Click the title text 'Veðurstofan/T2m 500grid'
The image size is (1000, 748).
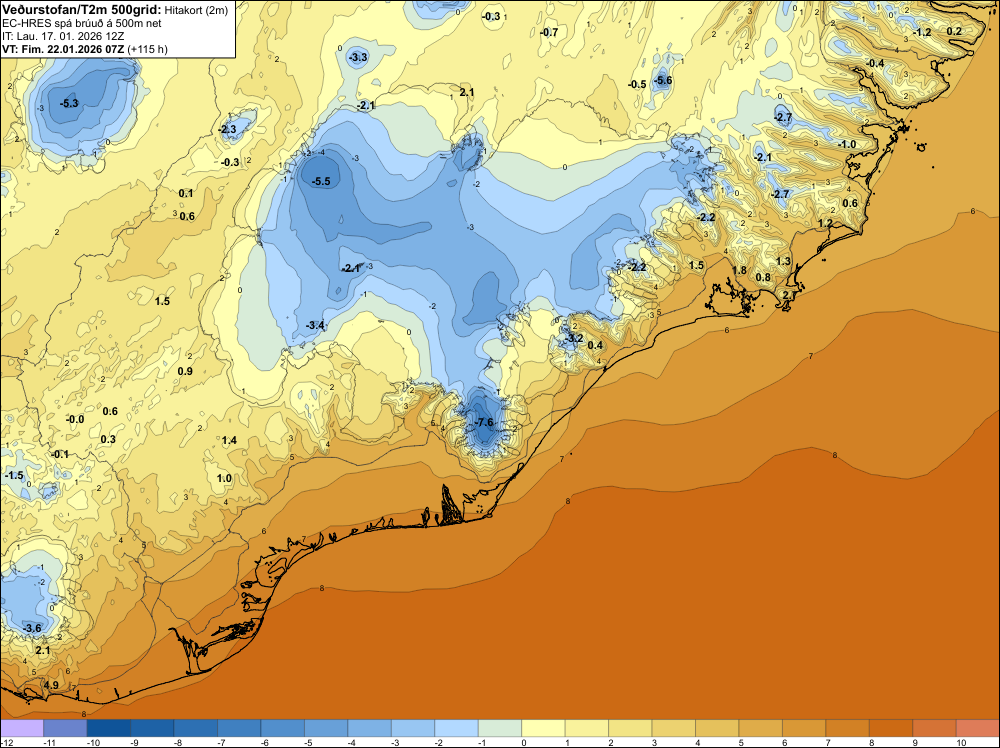(82, 10)
